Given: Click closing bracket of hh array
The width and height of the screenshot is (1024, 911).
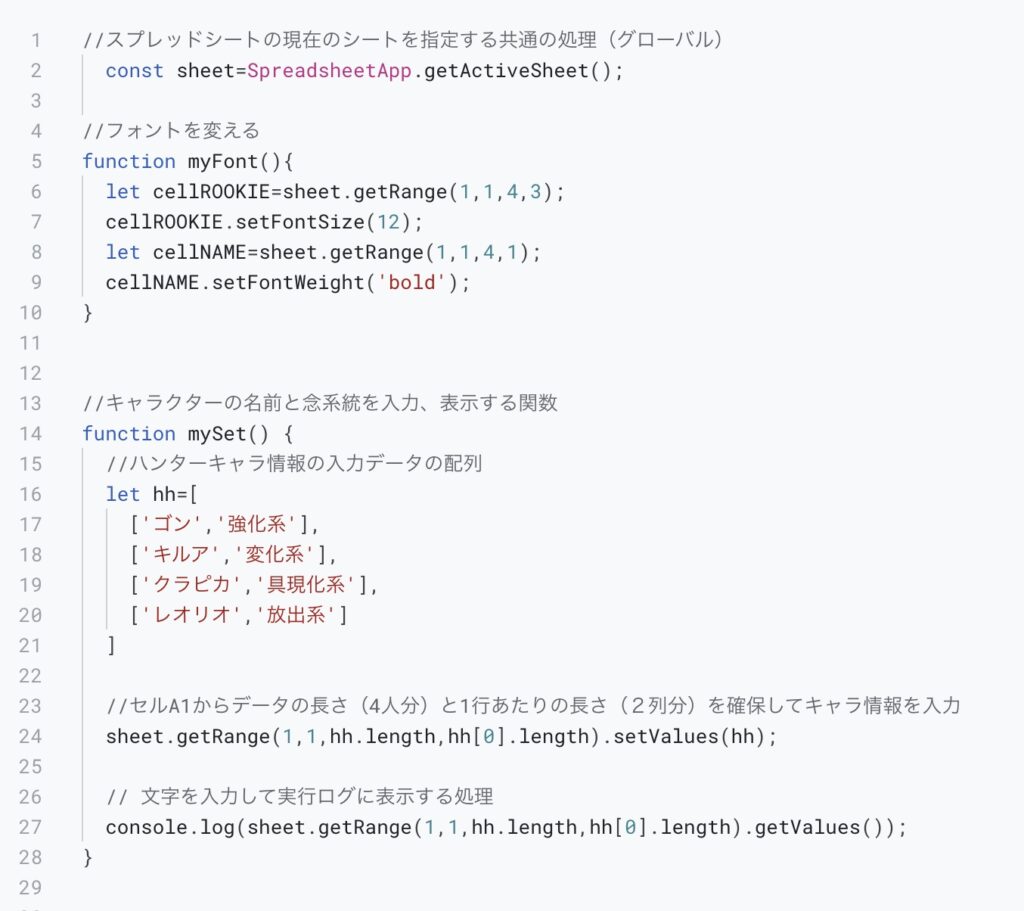Looking at the screenshot, I should [x=112, y=645].
